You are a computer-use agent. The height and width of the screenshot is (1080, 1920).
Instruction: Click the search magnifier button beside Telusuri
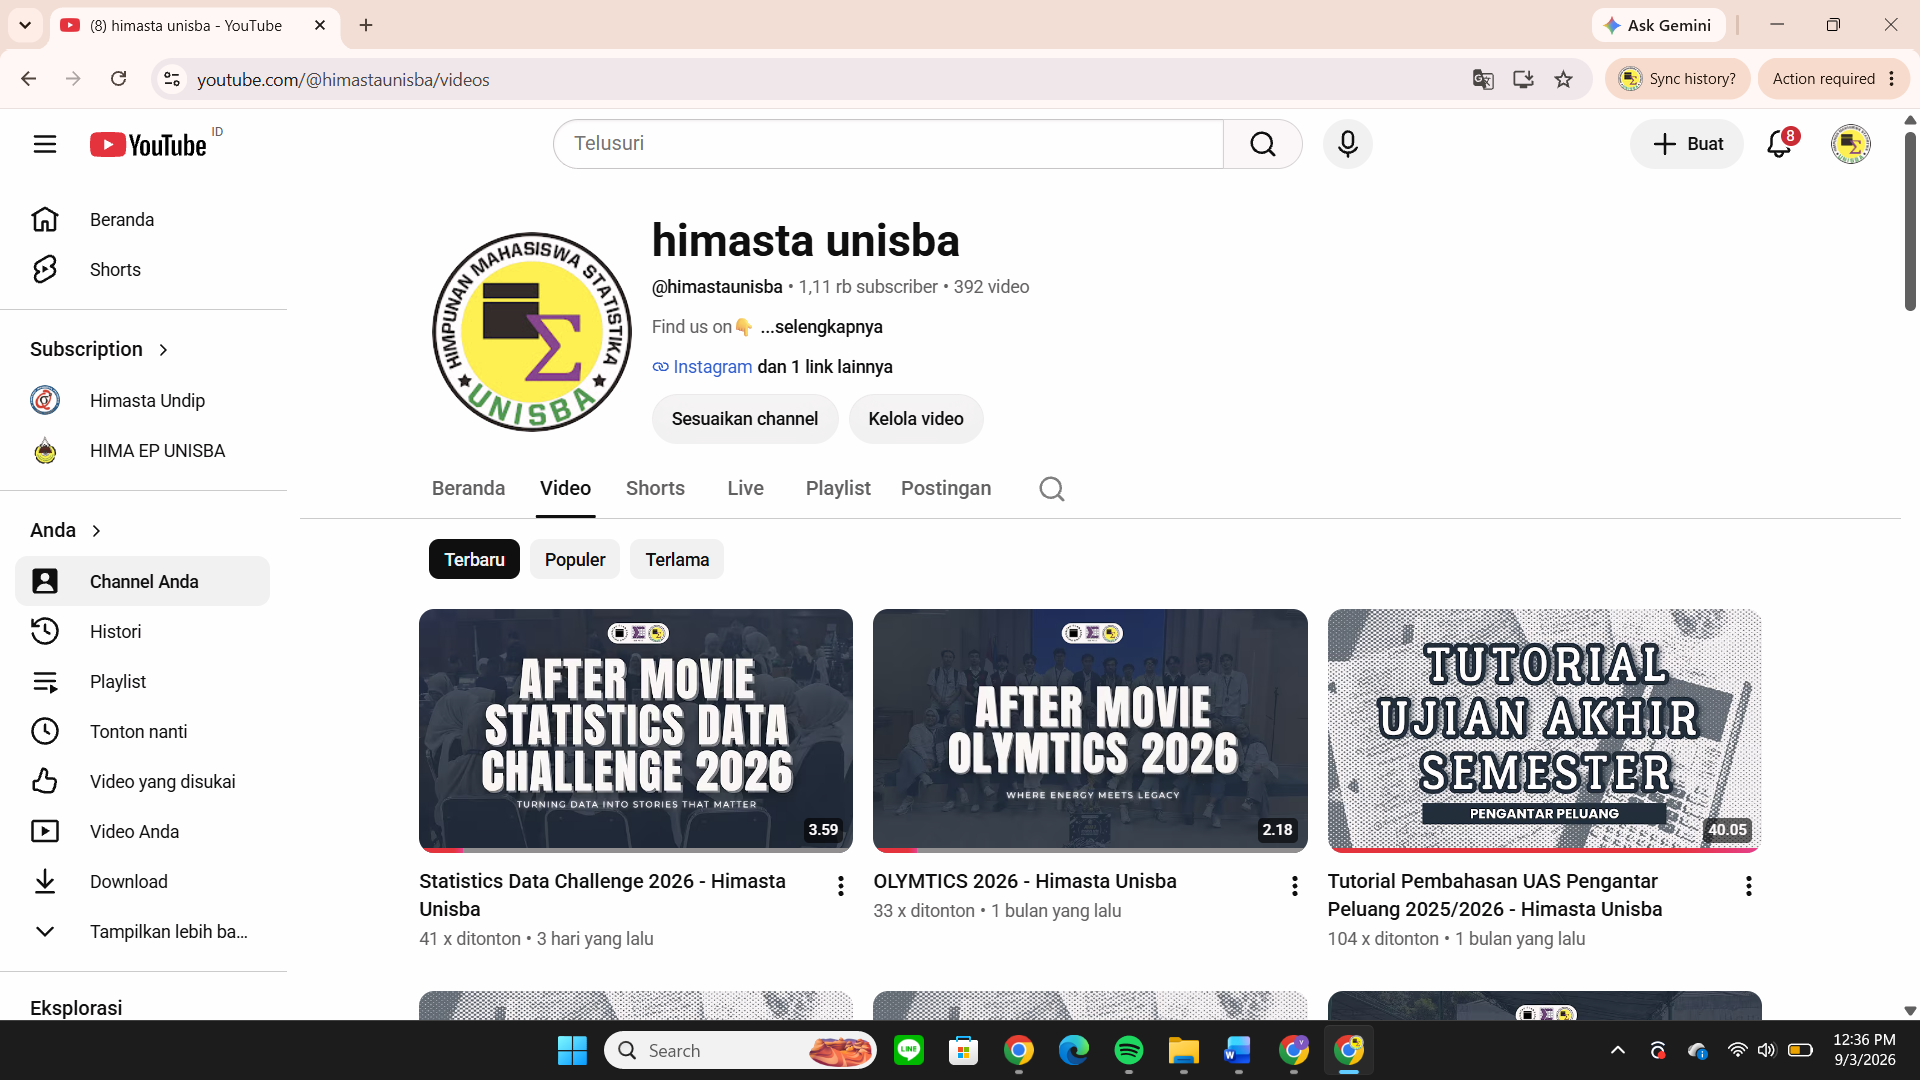click(x=1262, y=144)
